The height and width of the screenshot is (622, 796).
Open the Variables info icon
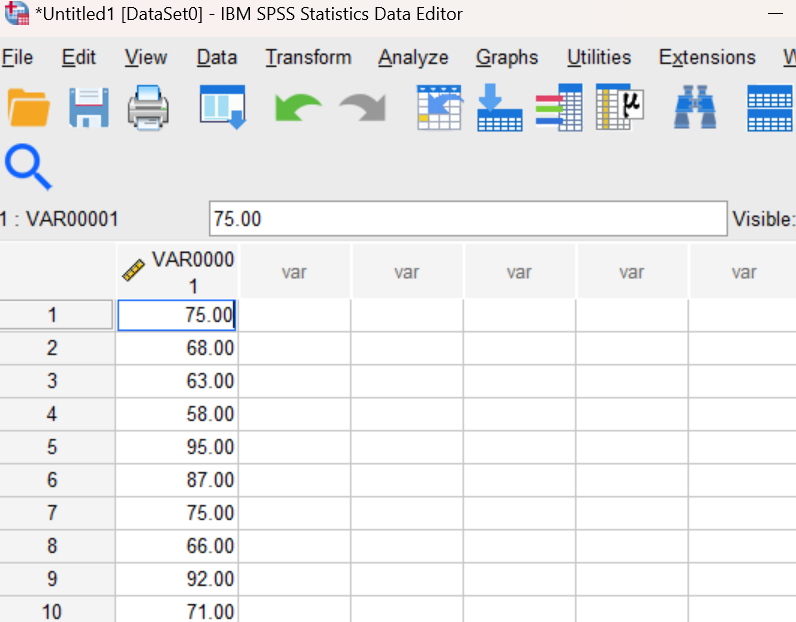coord(559,108)
